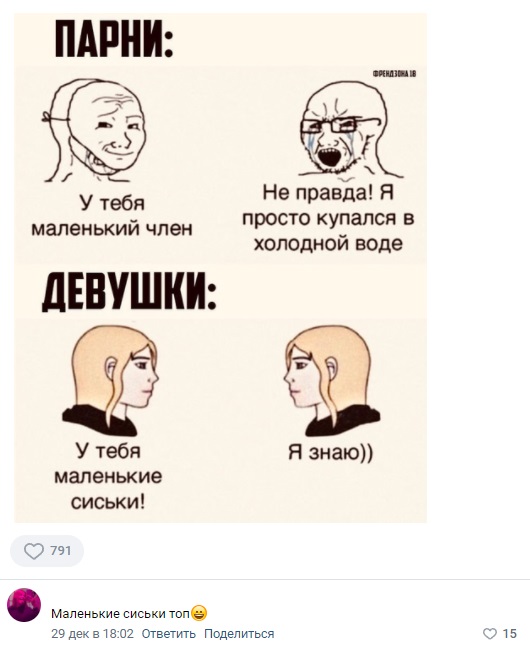Click caption Не правда! Я просто купался
Image resolution: width=530 pixels, height=651 pixels.
pos(328,218)
